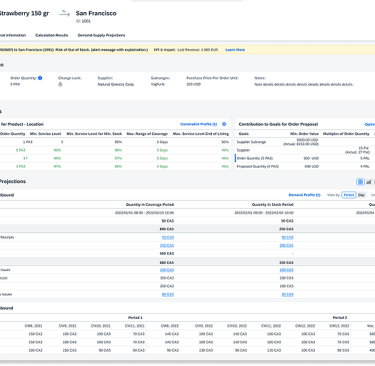
Task: Click the San Francisco location title
Action: pos(96,13)
